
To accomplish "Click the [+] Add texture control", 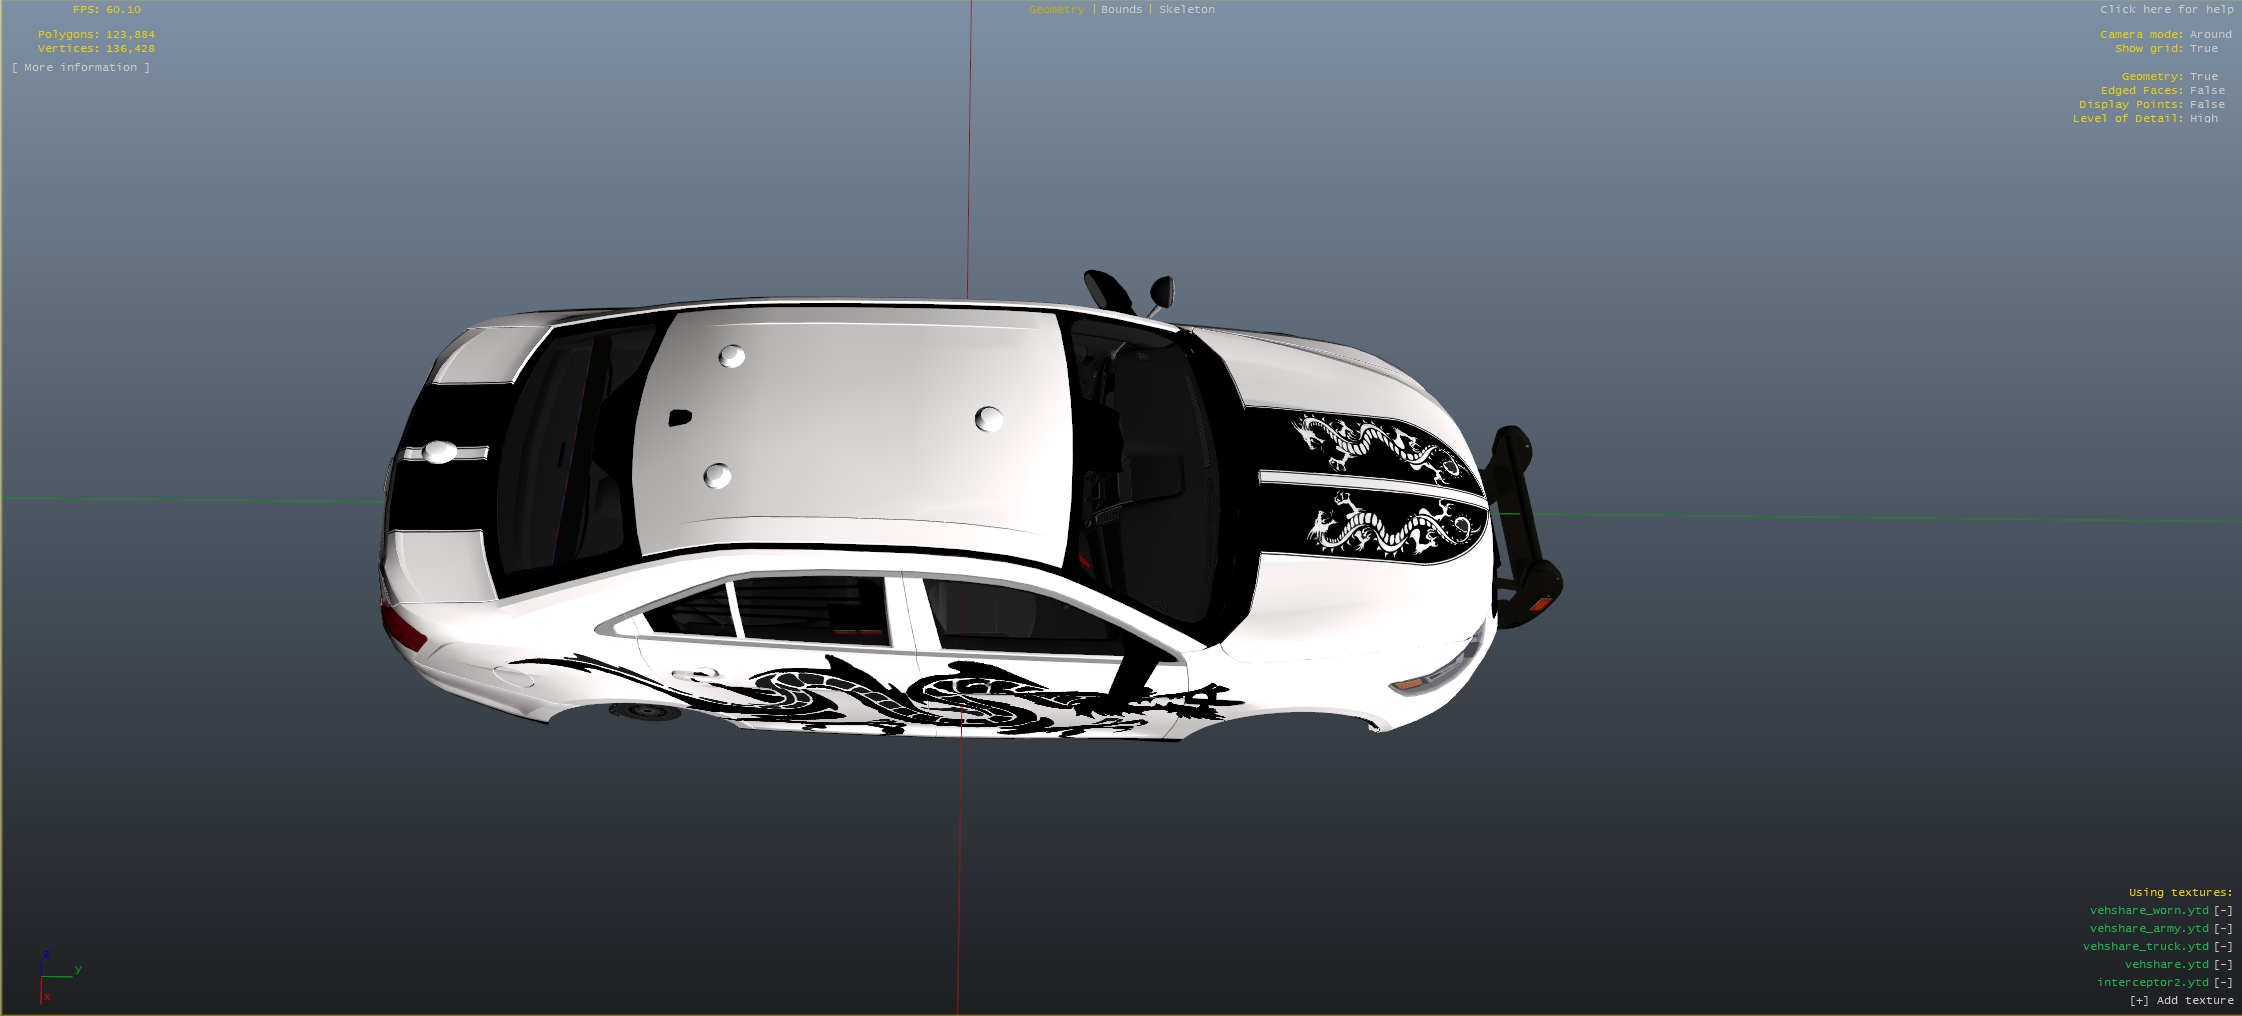I will click(2180, 1001).
